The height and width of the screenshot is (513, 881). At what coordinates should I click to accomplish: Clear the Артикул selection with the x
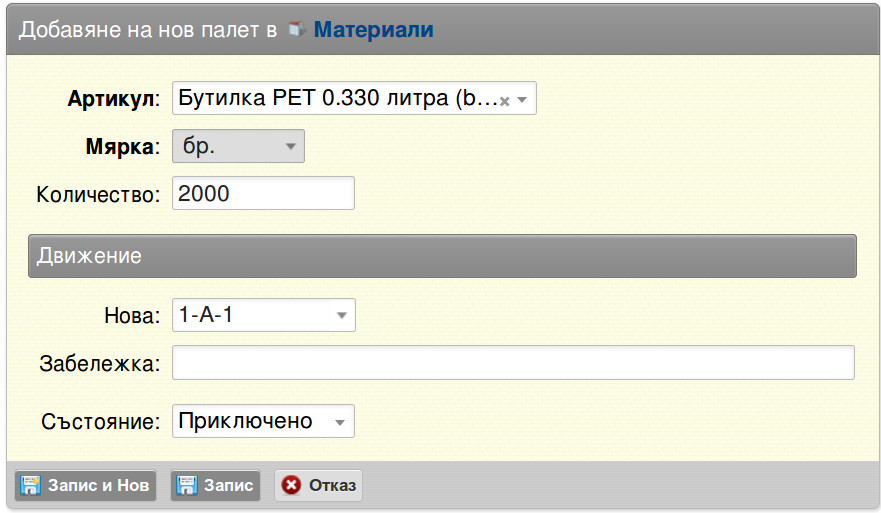point(505,101)
